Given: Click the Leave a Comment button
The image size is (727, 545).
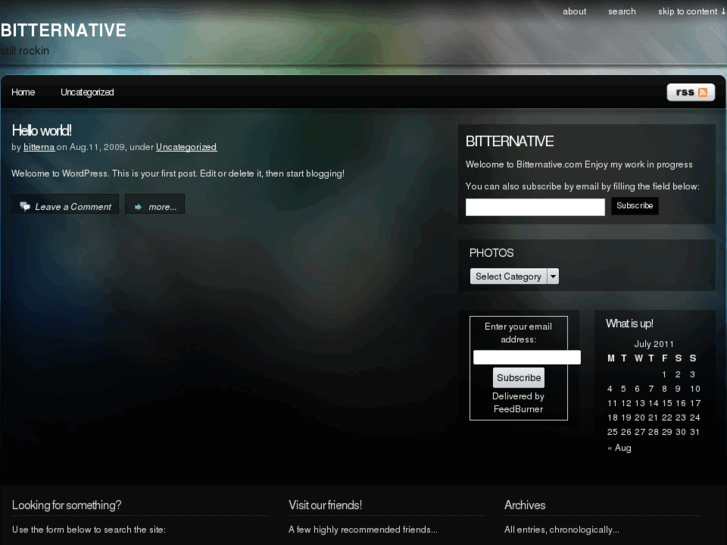Looking at the screenshot, I should (65, 206).
